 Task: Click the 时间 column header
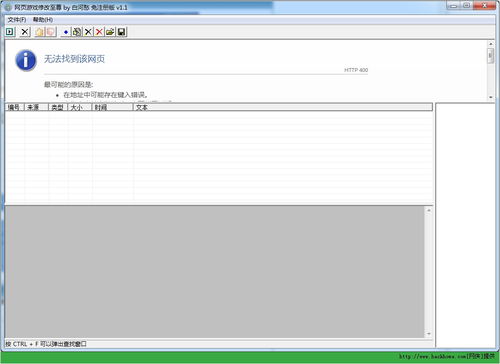point(113,107)
